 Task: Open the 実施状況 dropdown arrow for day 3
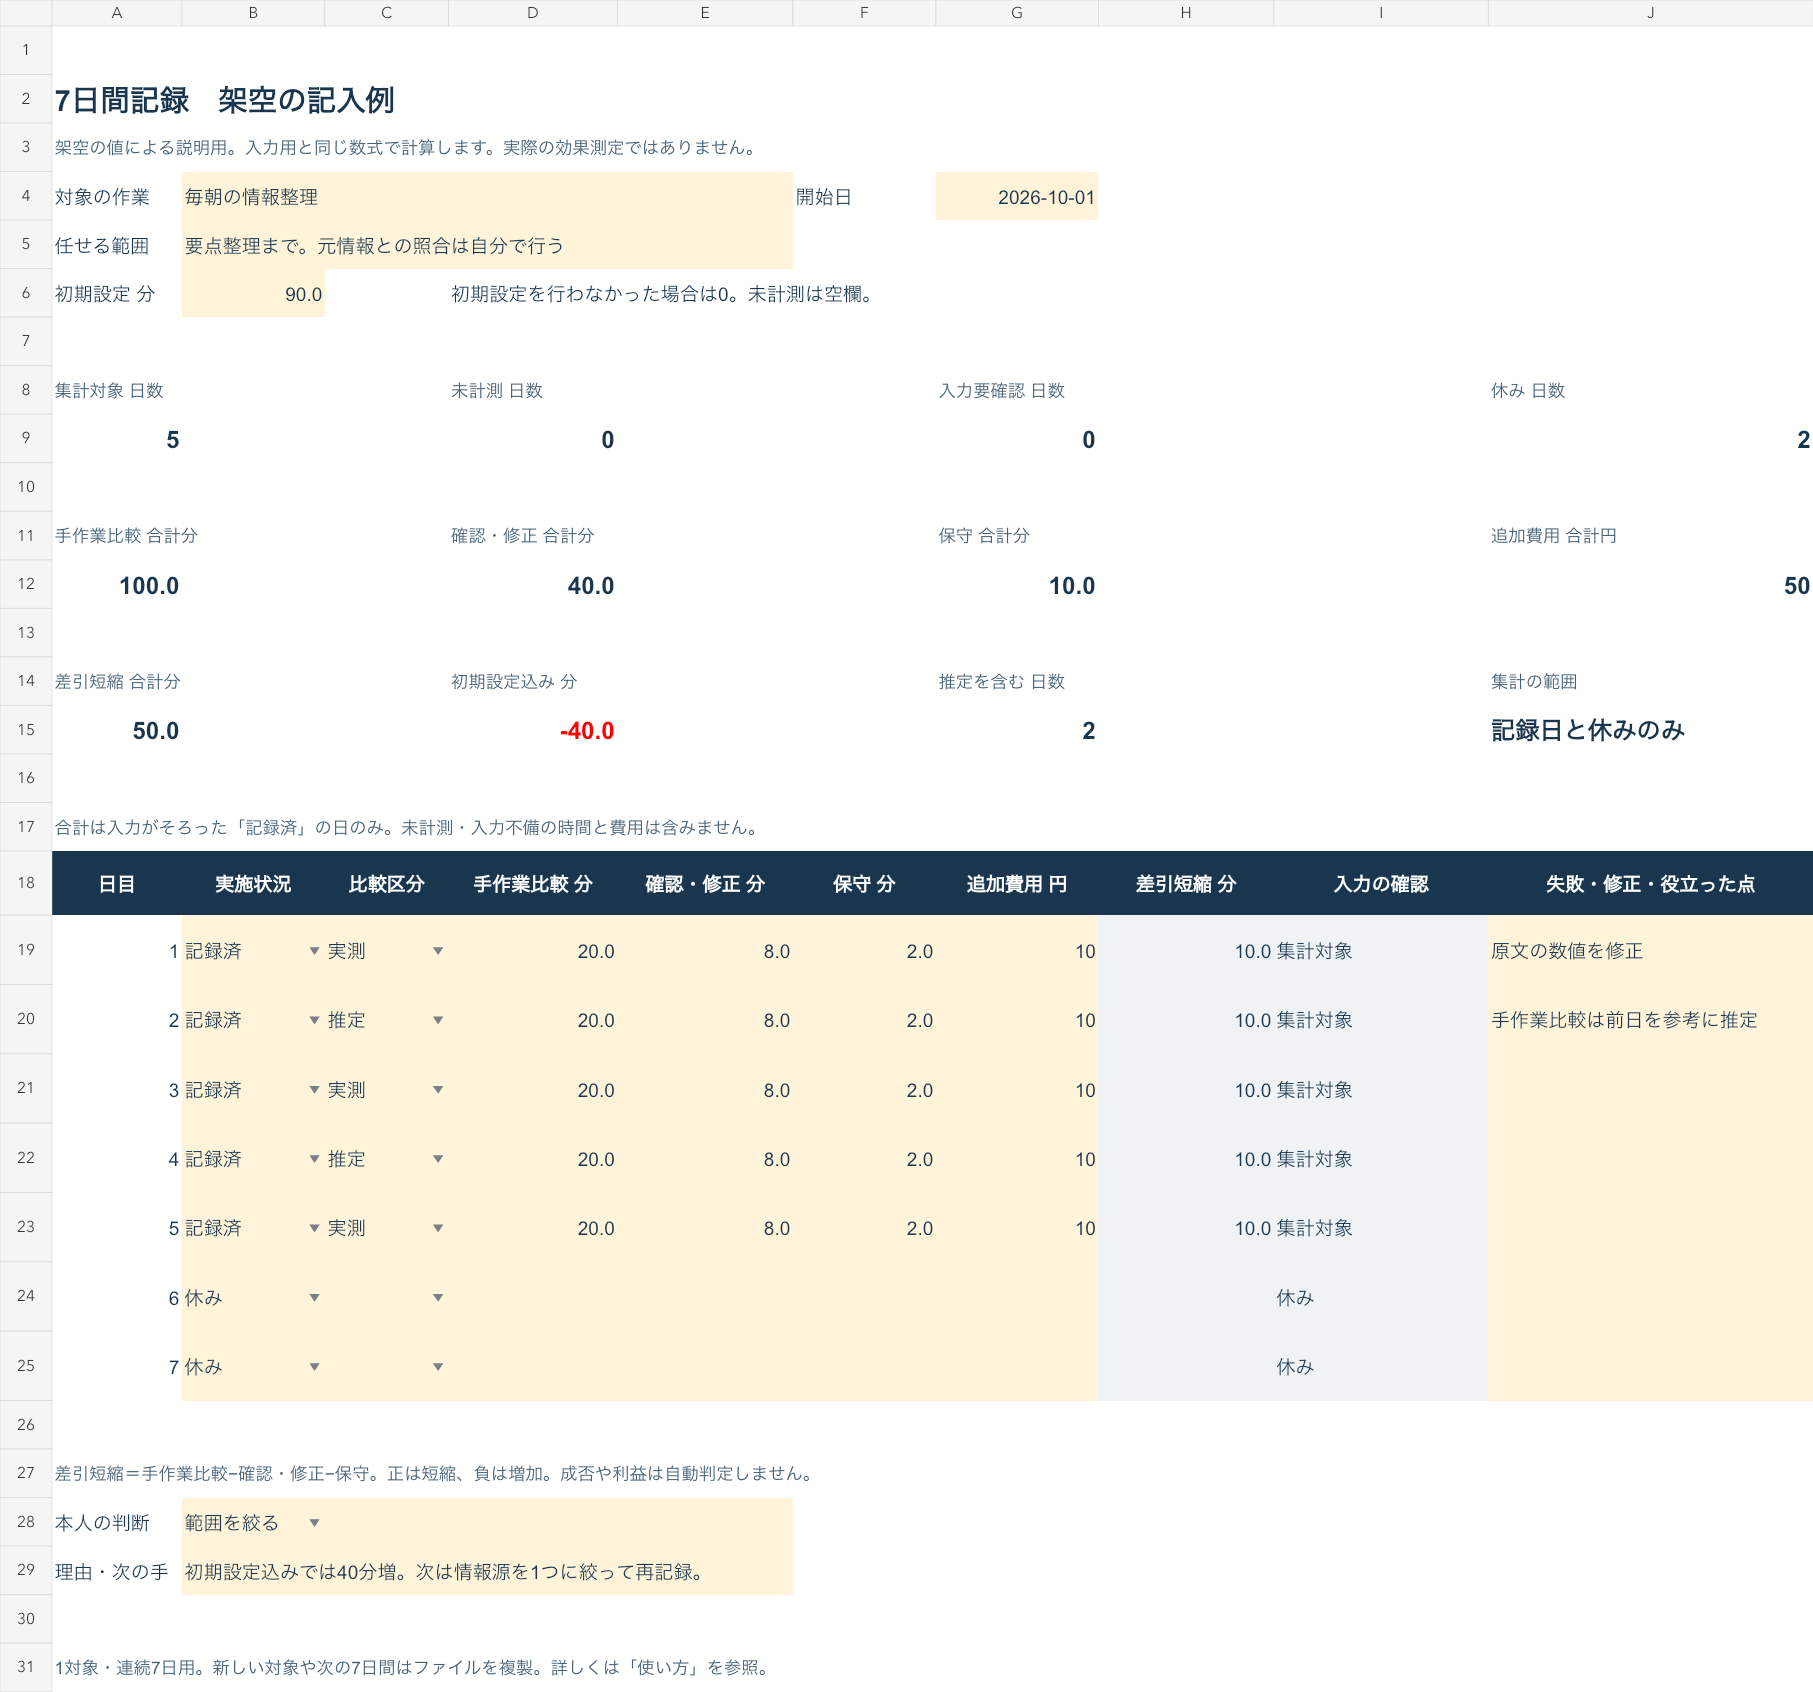pyautogui.click(x=314, y=1090)
